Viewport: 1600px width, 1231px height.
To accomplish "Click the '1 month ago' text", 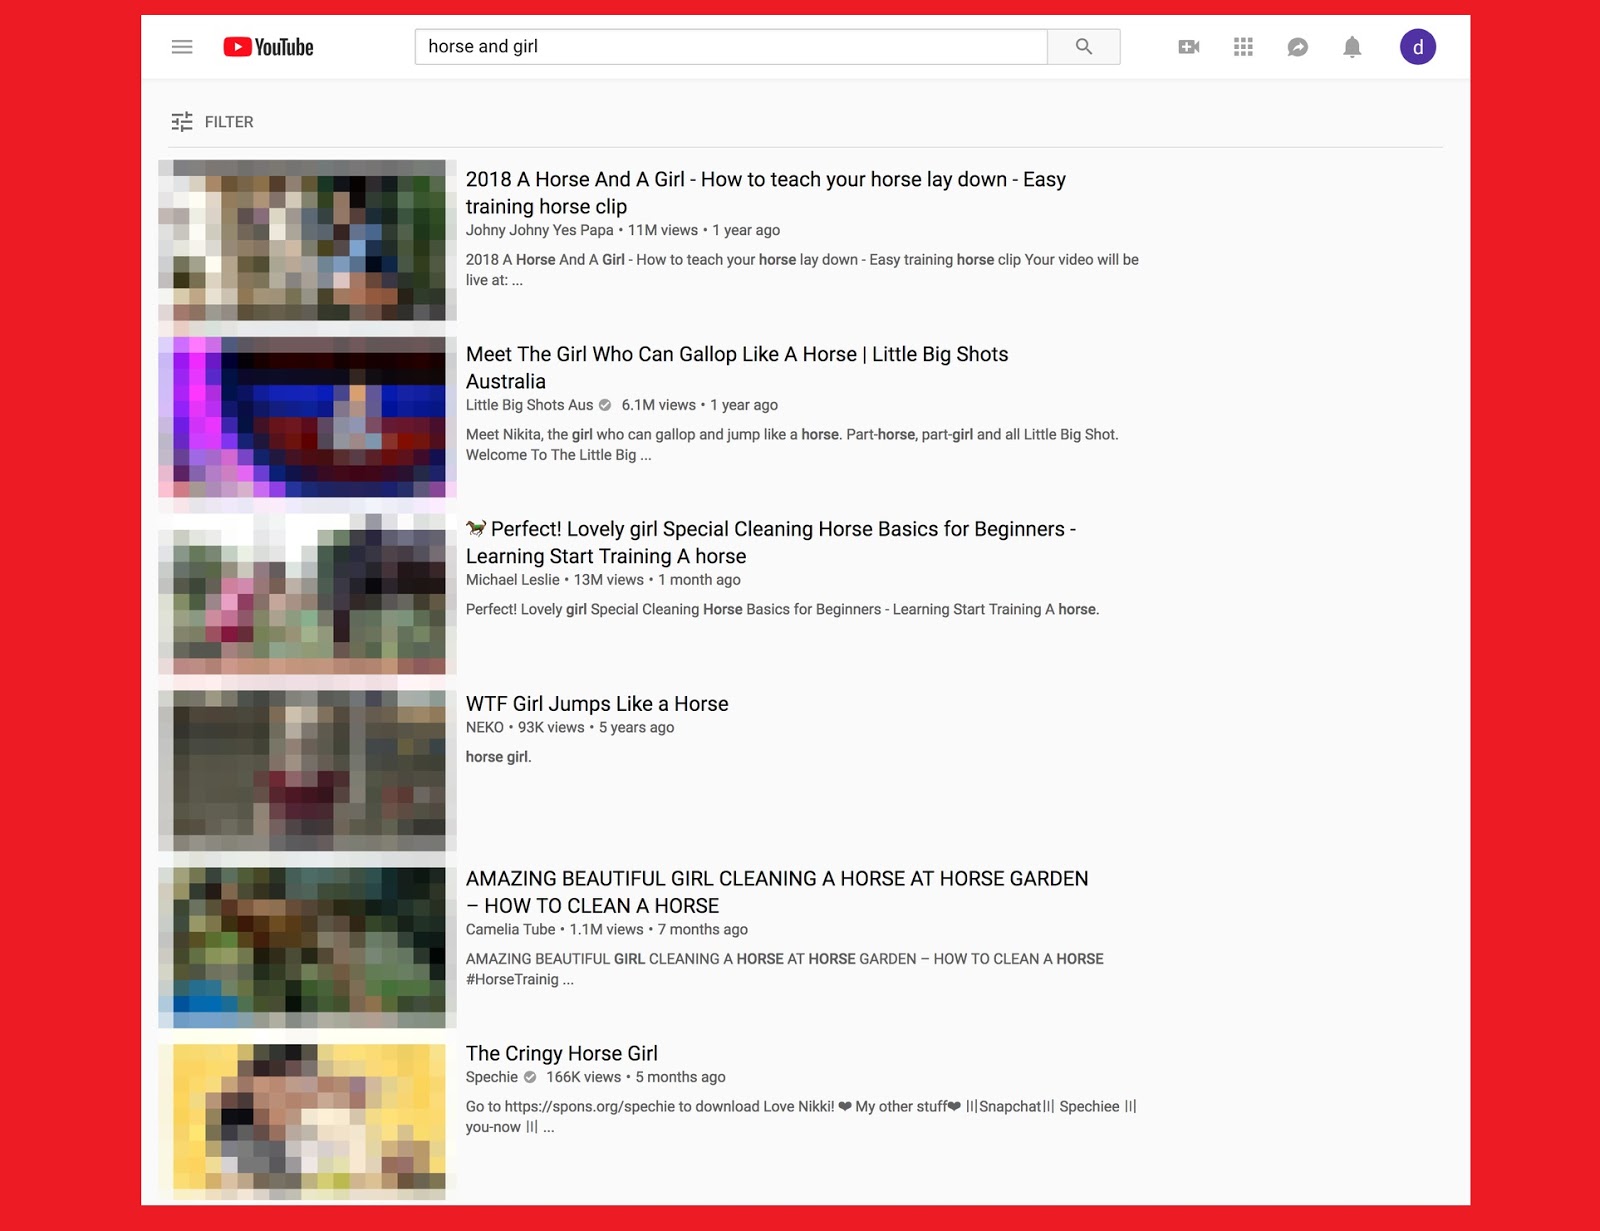I will pos(700,580).
